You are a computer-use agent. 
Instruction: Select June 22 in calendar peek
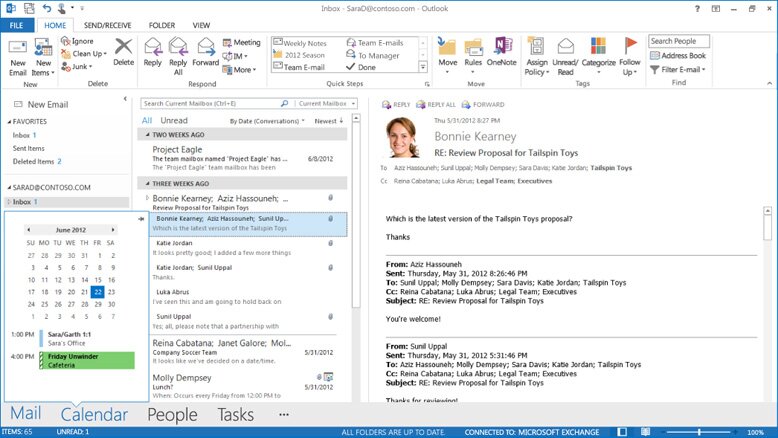(98, 292)
